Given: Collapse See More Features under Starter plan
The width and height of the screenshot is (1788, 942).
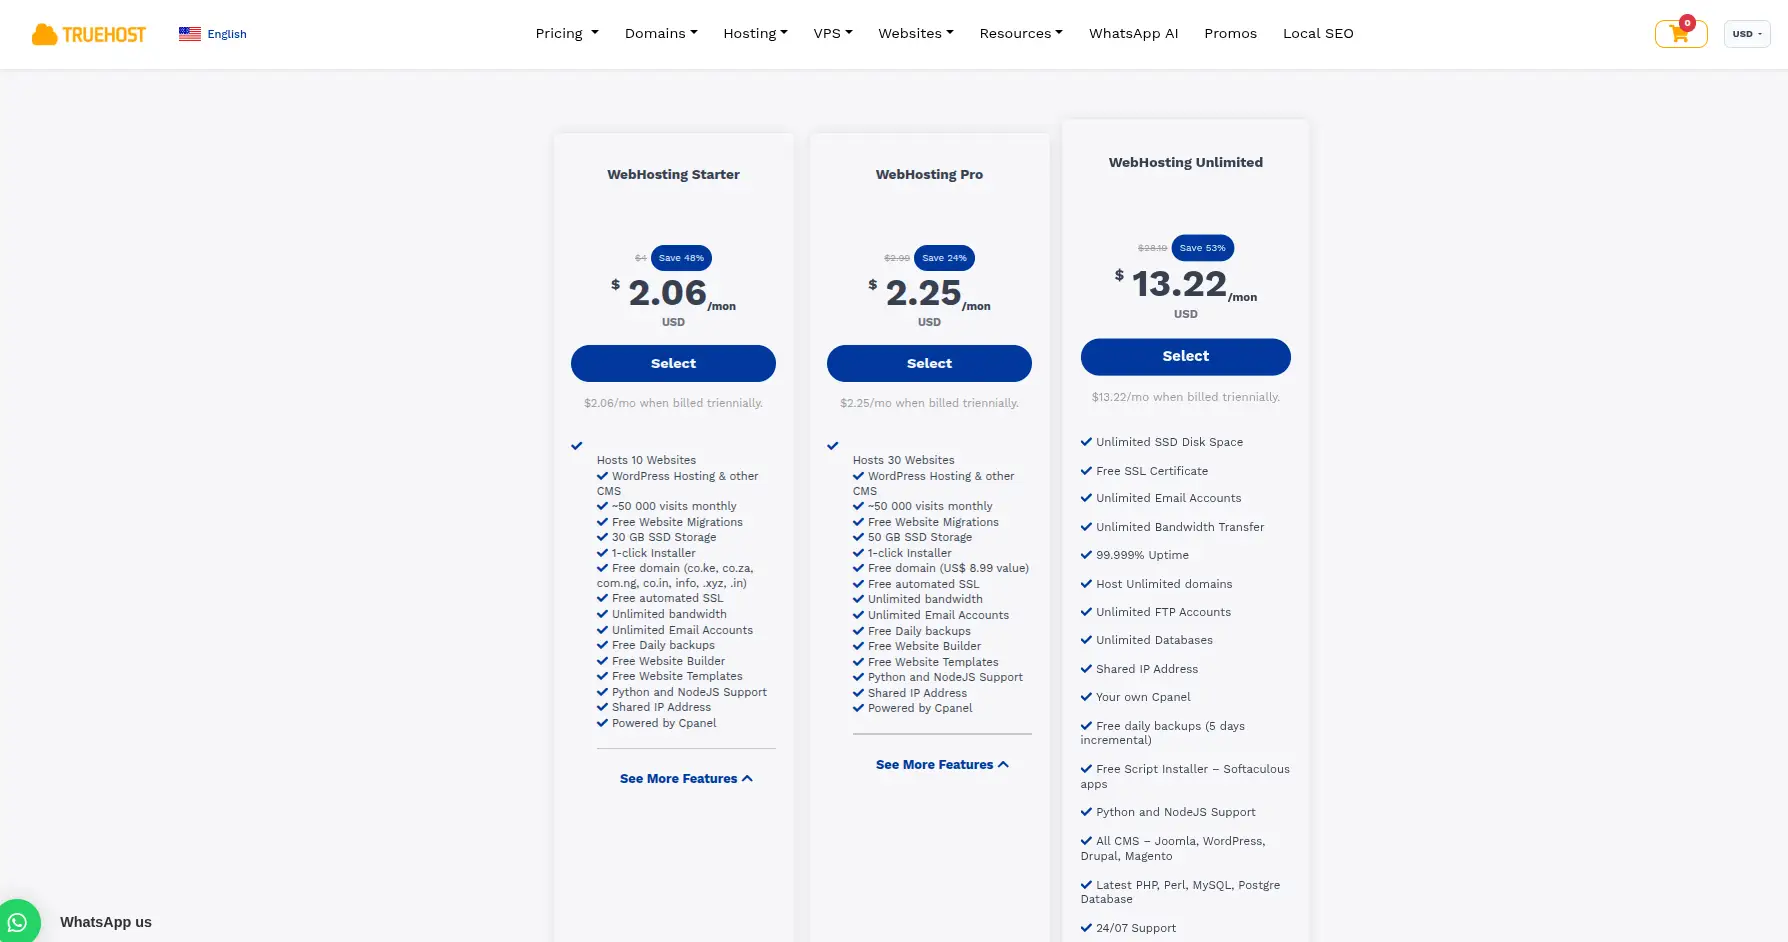Looking at the screenshot, I should (x=686, y=778).
